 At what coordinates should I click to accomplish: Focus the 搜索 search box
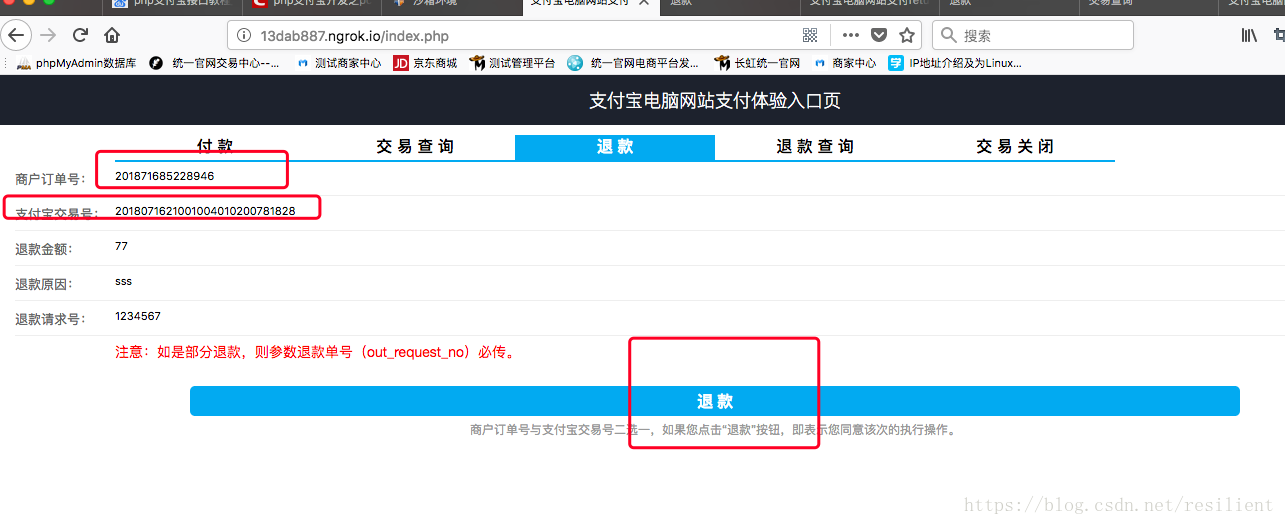pos(1034,36)
